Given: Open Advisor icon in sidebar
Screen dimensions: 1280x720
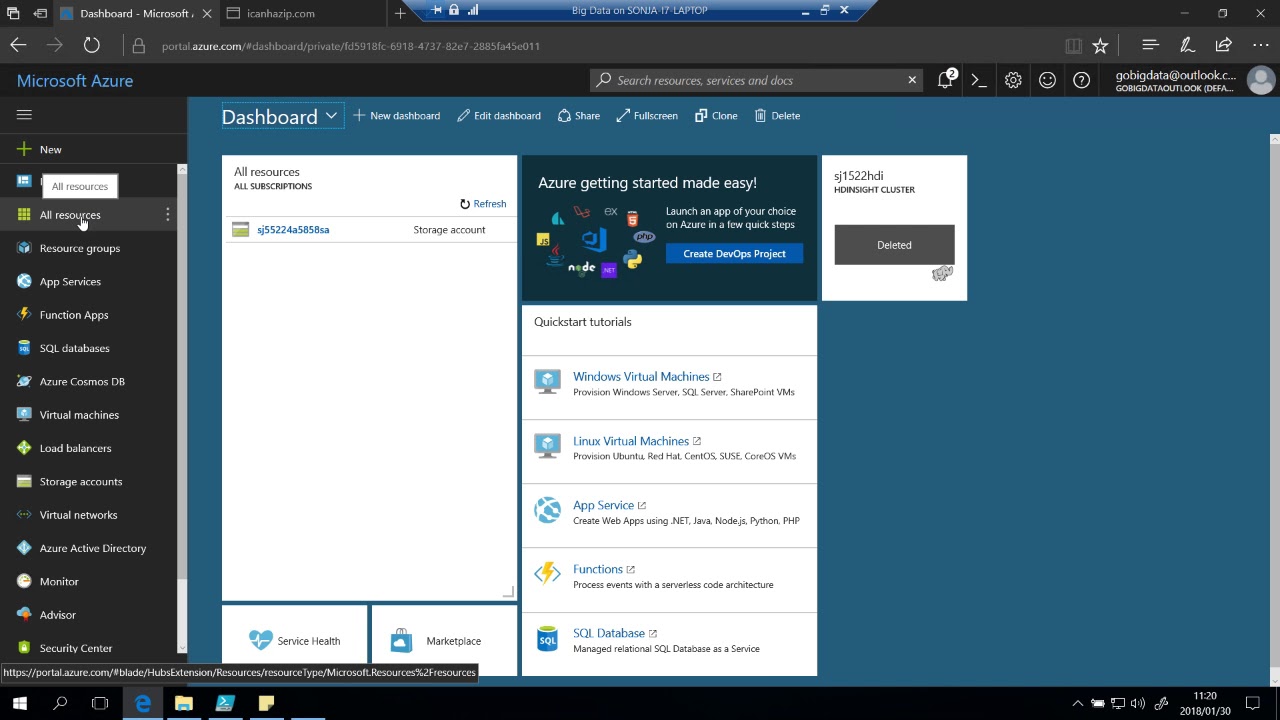Looking at the screenshot, I should (x=24, y=615).
